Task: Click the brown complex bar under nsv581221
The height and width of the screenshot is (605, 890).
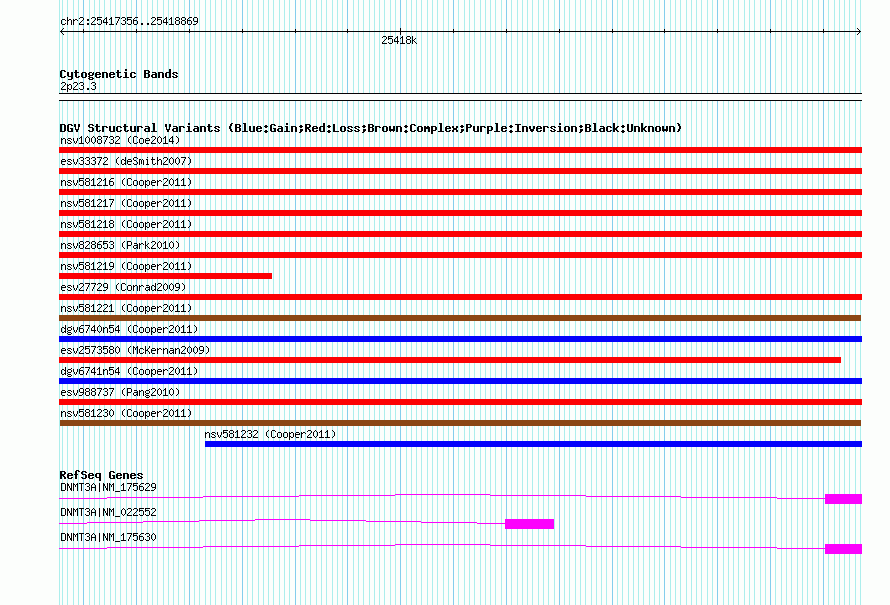Action: pyautogui.click(x=460, y=318)
